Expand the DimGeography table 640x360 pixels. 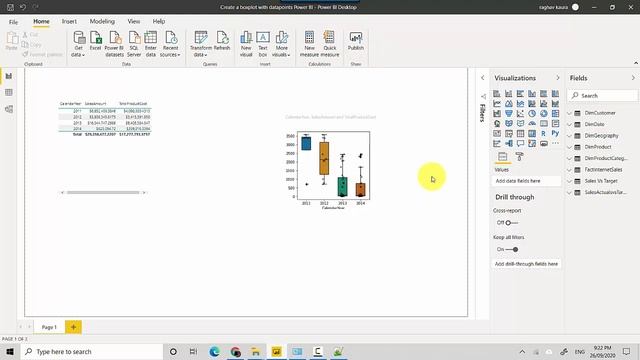point(569,136)
